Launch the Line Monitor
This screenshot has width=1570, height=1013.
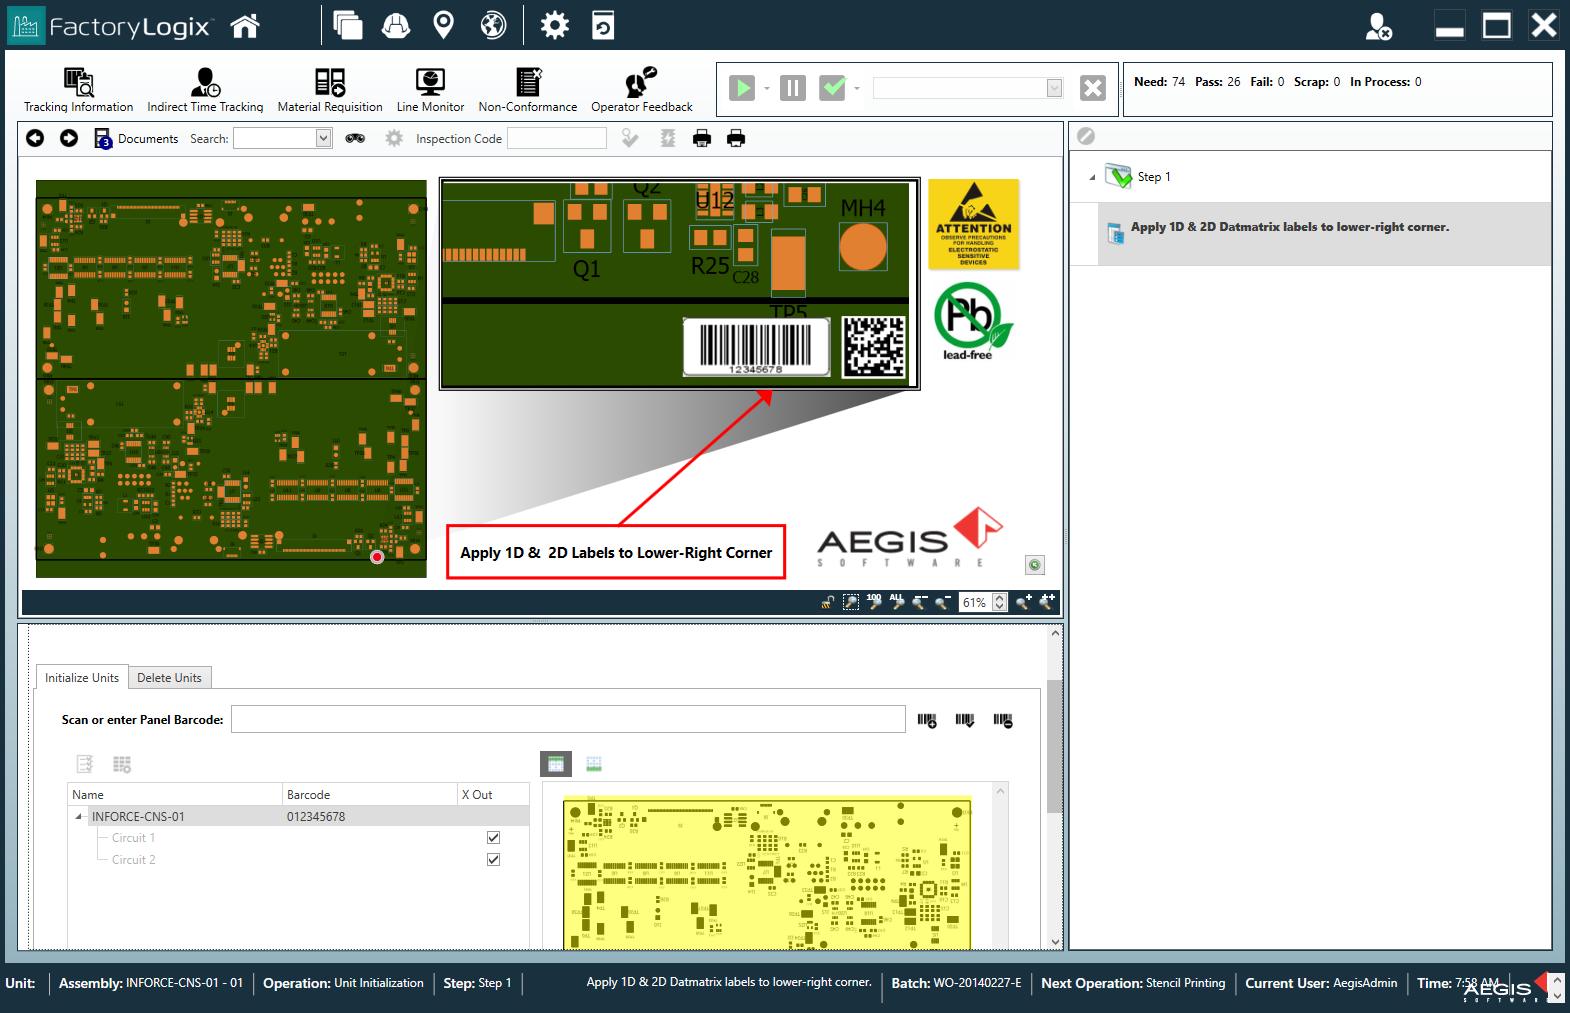430,90
